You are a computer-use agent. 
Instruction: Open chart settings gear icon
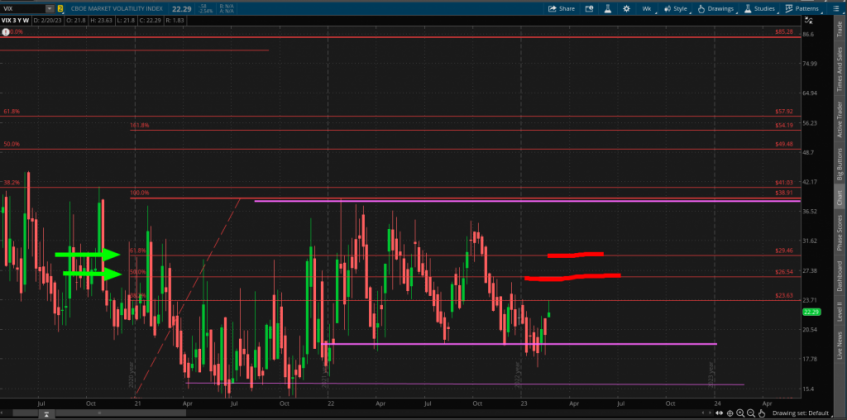point(626,9)
